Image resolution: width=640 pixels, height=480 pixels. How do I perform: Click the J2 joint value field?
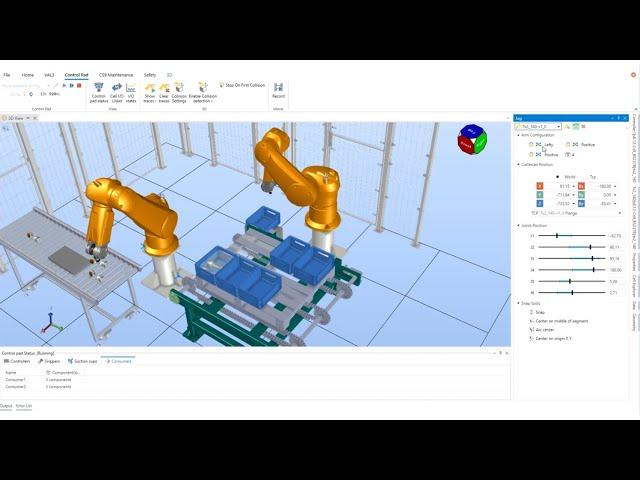(x=615, y=247)
